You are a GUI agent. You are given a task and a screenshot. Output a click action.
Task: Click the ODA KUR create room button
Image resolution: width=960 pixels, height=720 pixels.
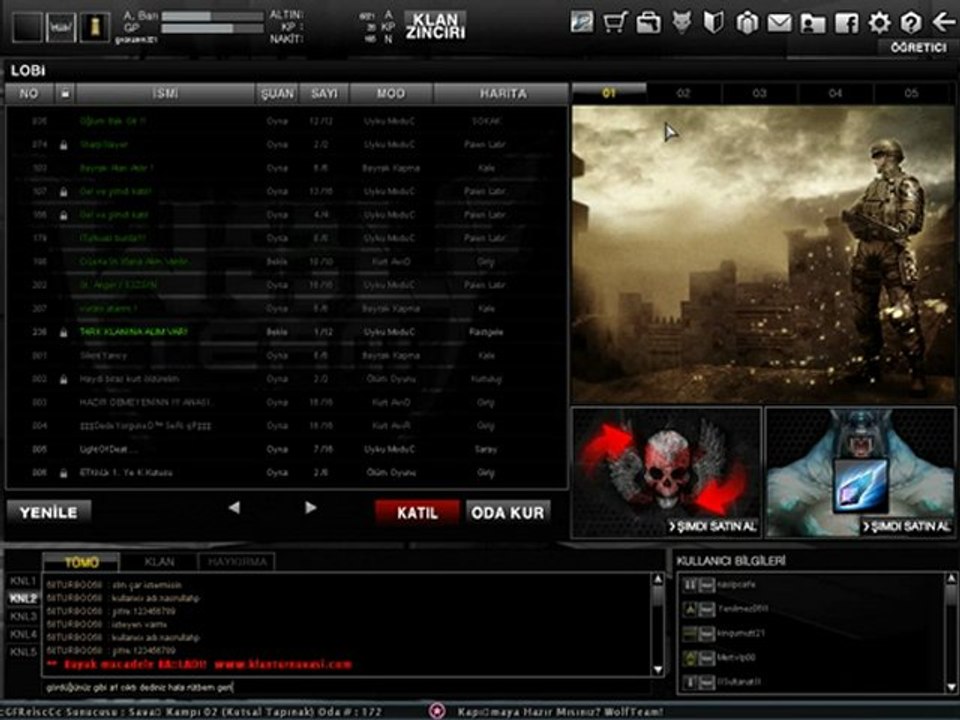(x=508, y=512)
